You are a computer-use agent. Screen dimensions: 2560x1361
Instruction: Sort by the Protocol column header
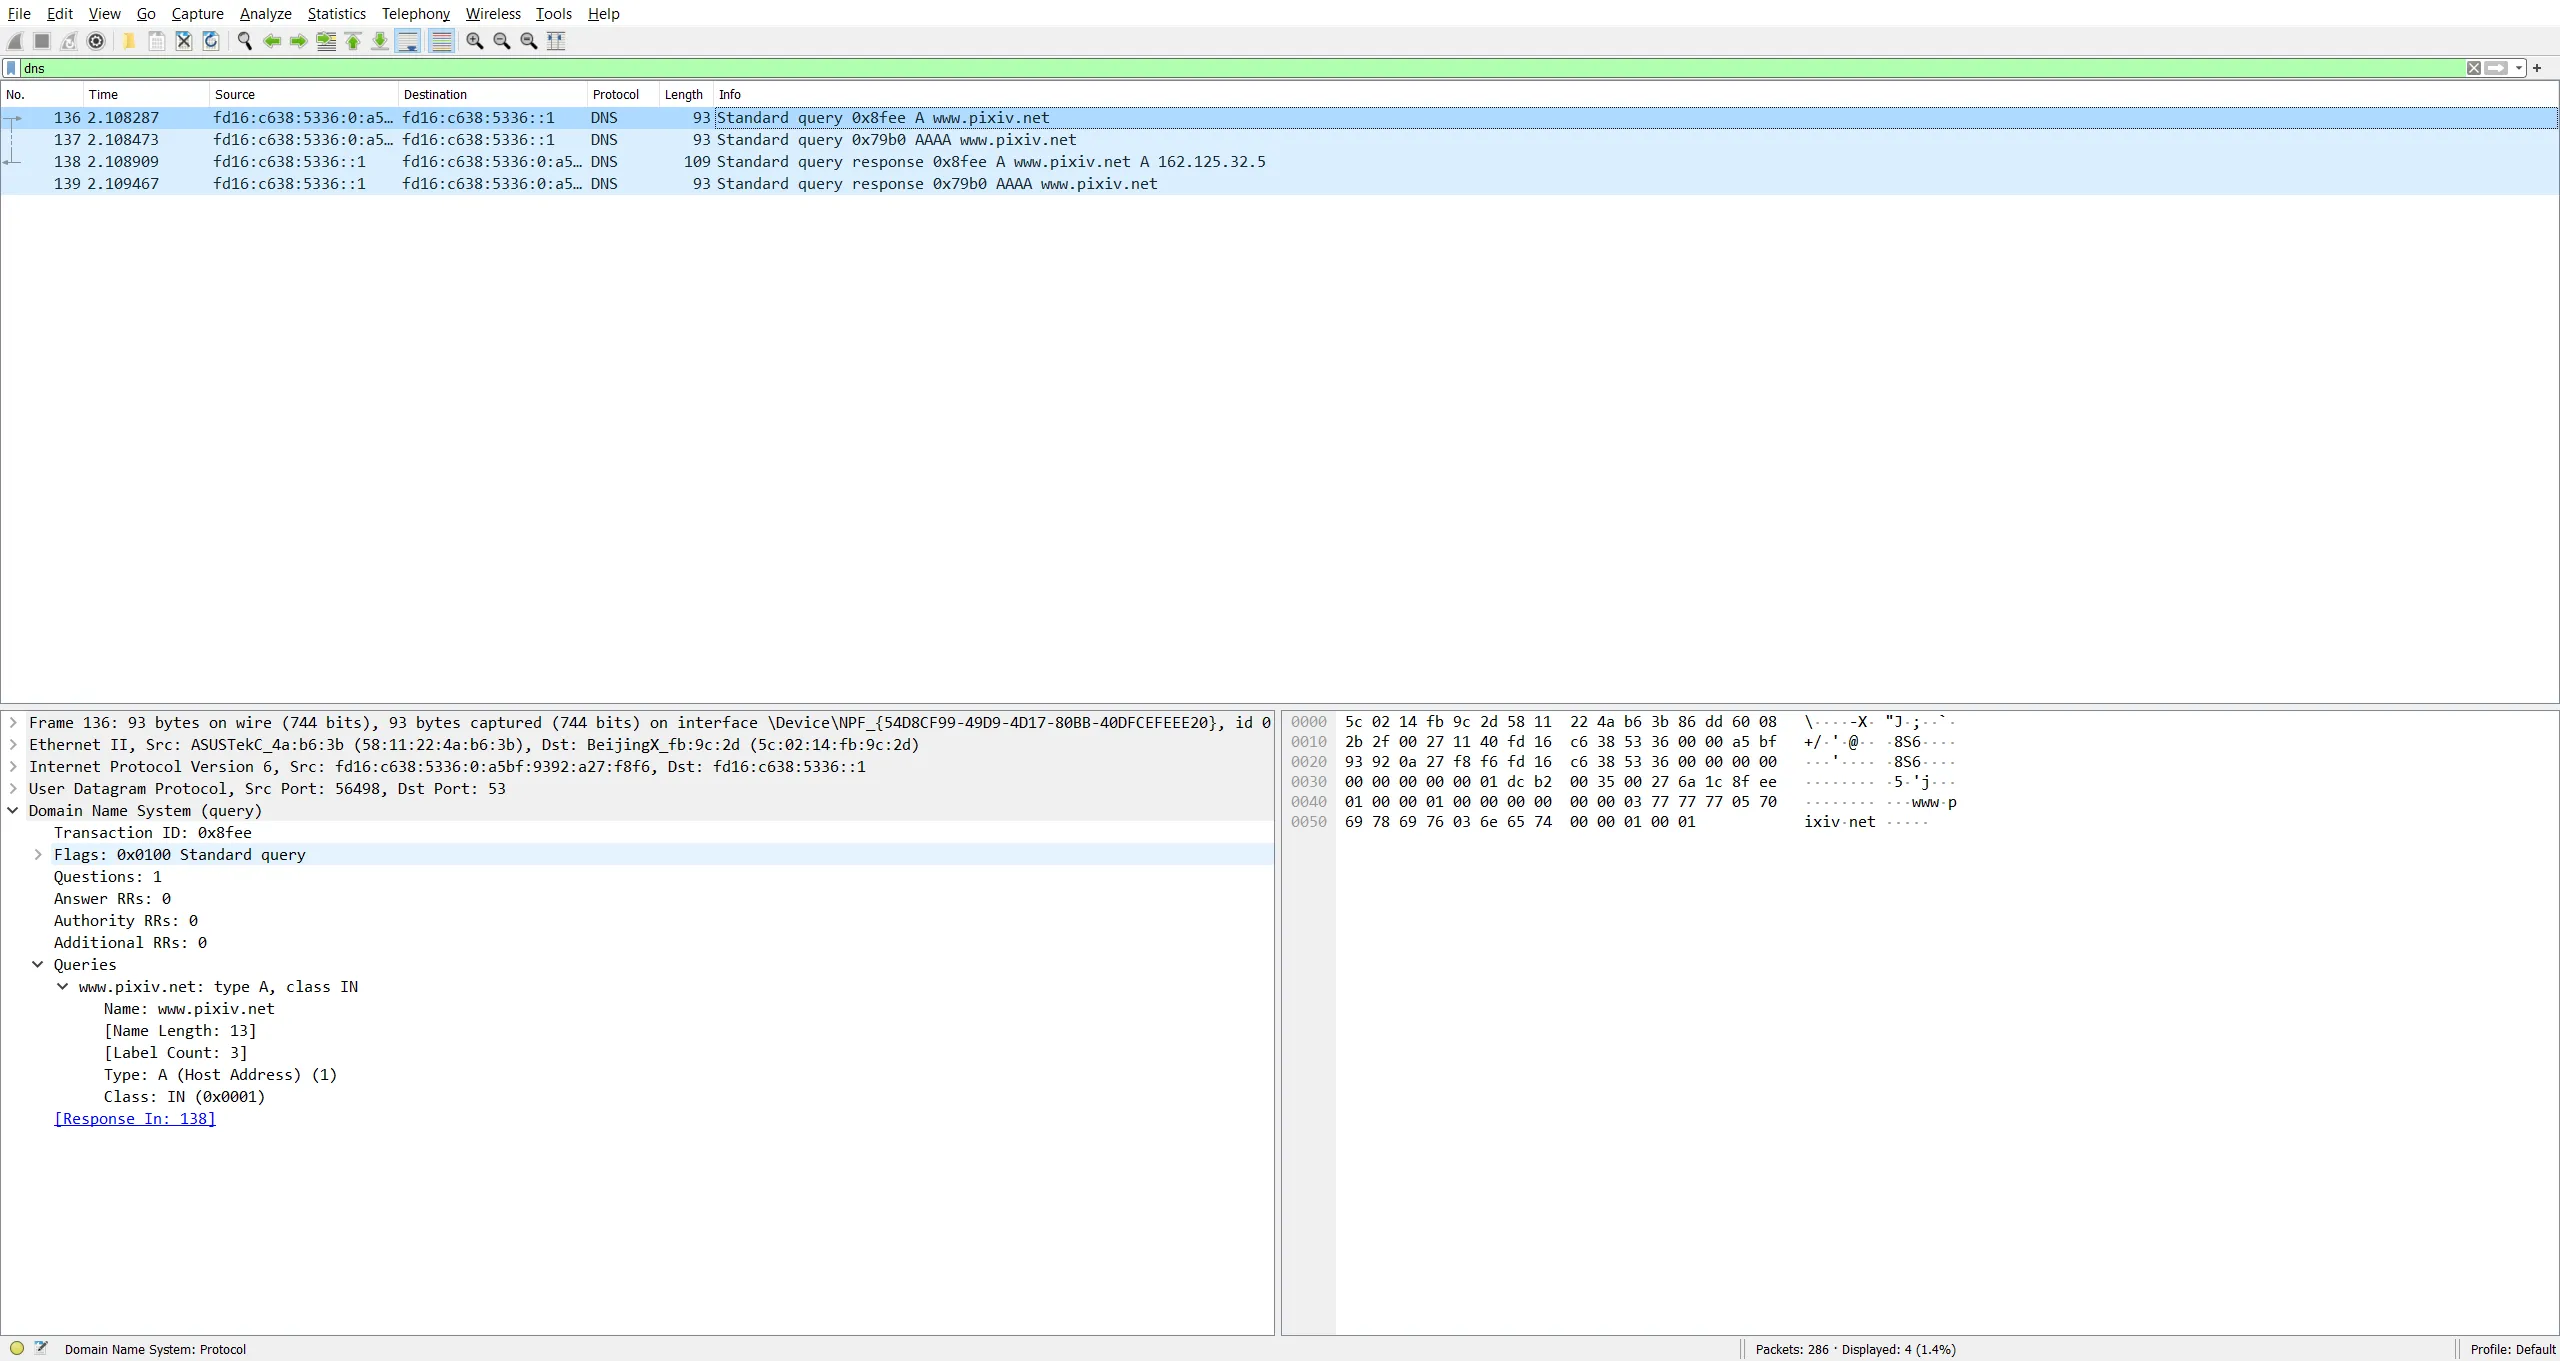622,95
